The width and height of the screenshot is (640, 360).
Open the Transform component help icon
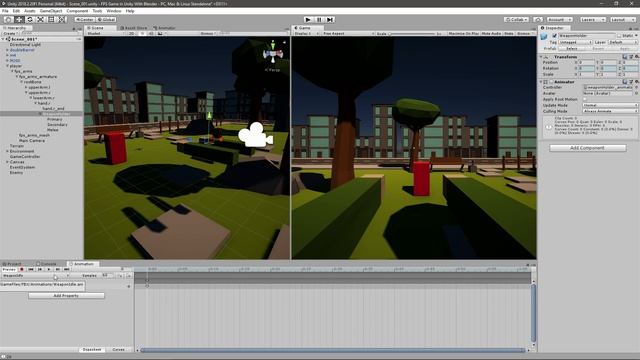(625, 57)
